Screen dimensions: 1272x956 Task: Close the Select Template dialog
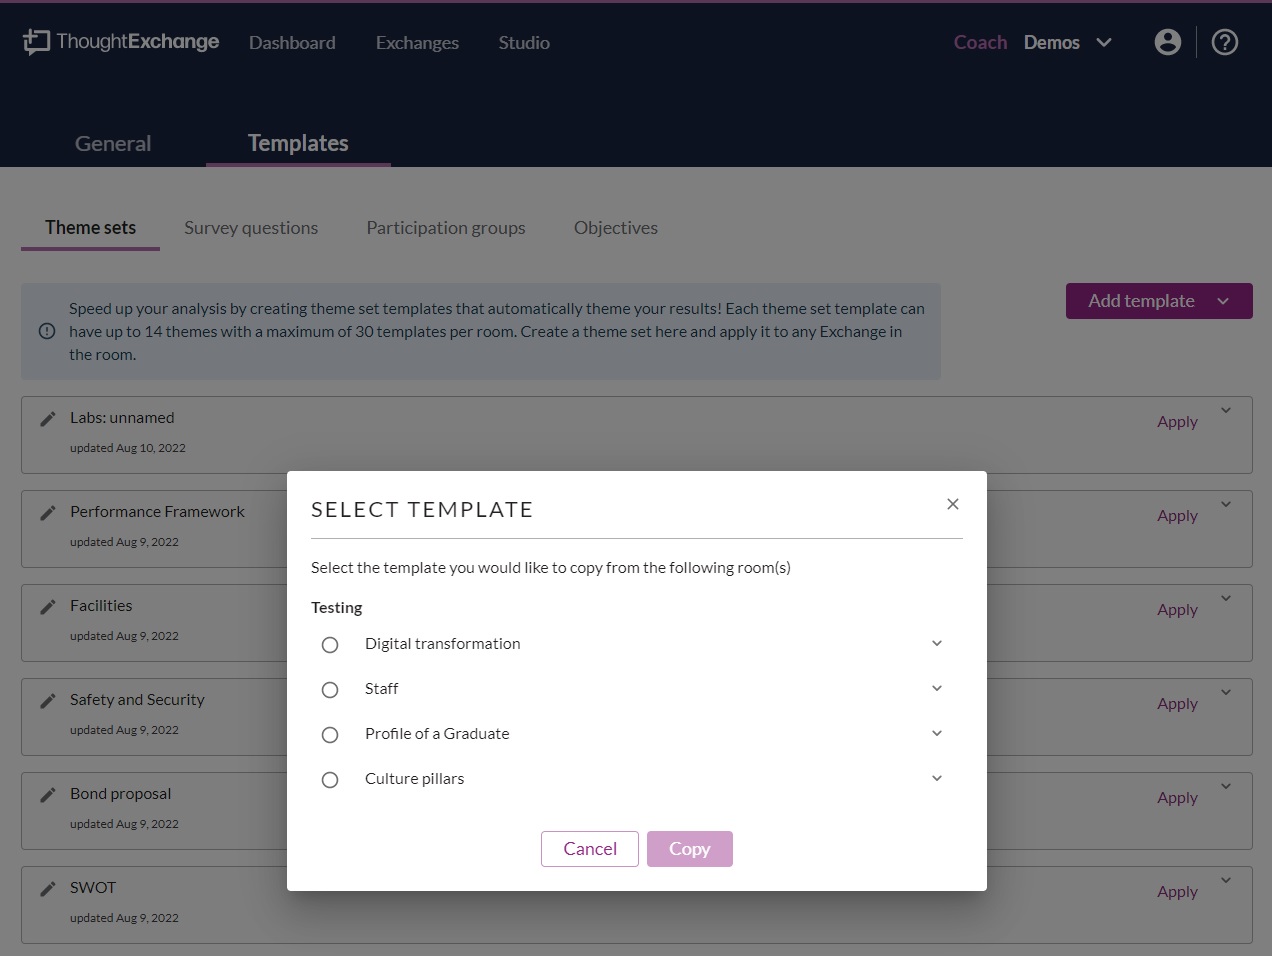coord(953,504)
